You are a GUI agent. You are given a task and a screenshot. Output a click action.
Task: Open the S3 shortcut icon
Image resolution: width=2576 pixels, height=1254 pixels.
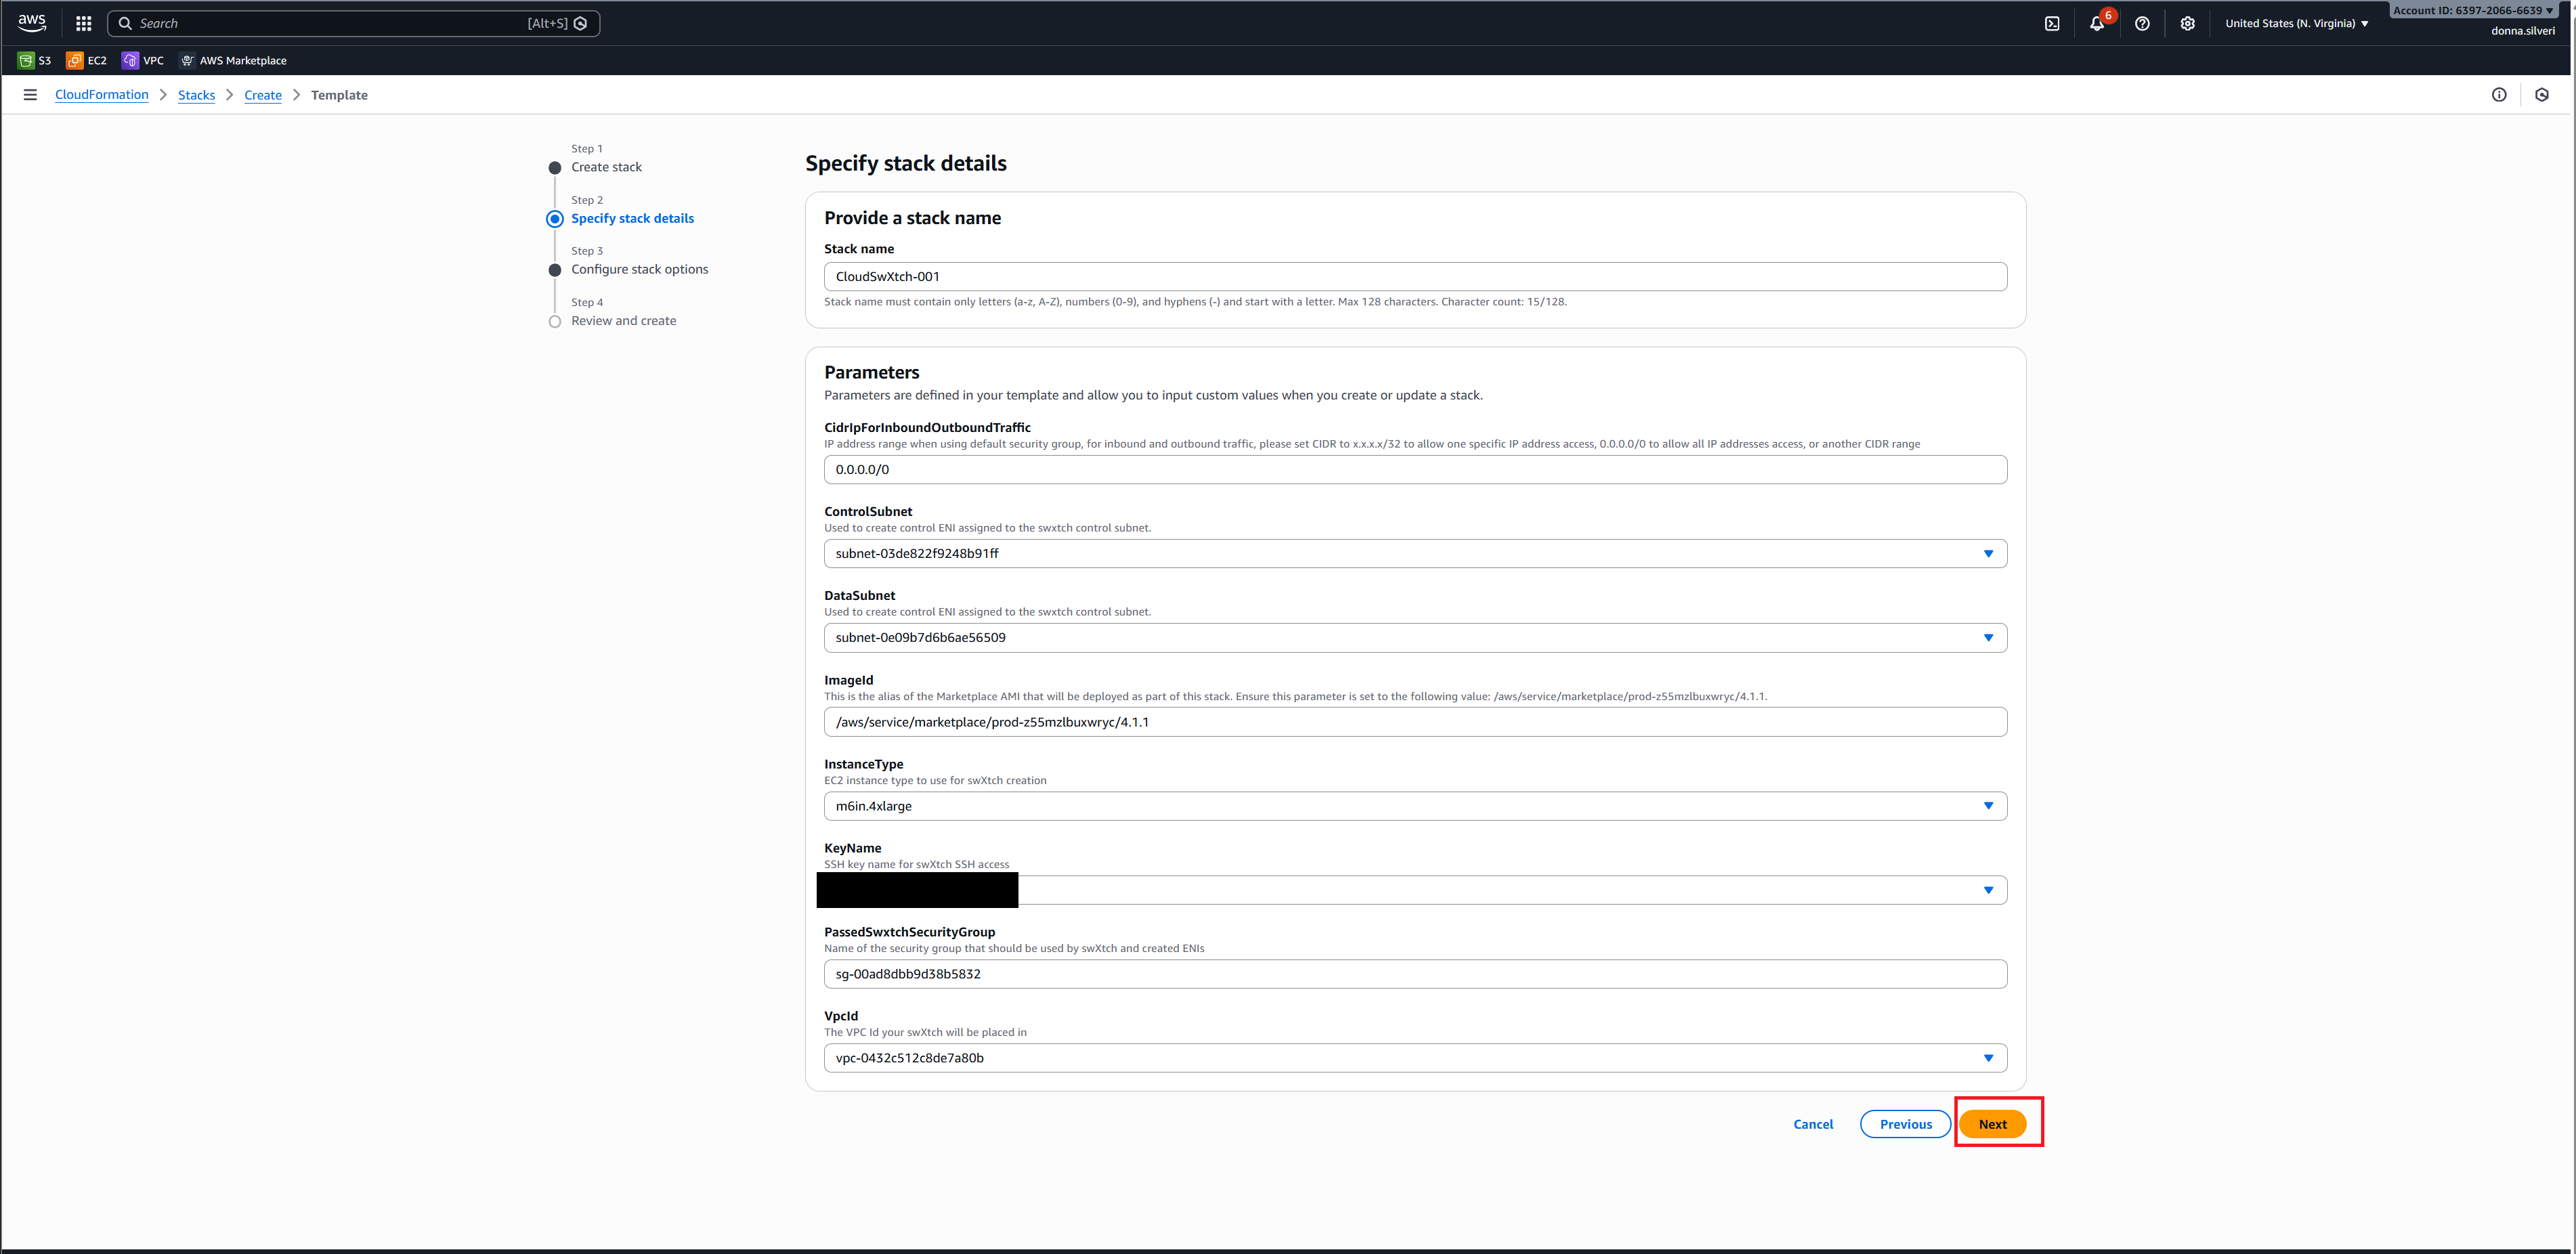(35, 60)
